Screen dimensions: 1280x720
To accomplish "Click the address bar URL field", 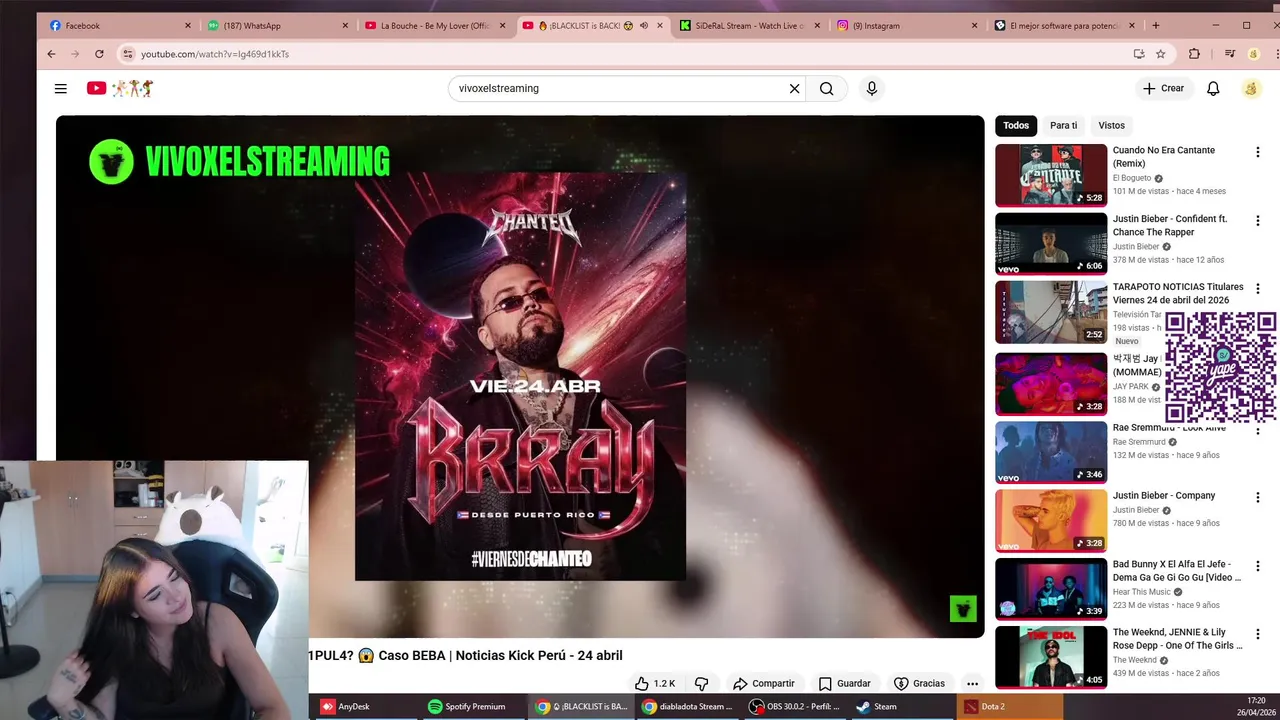I will 630,54.
